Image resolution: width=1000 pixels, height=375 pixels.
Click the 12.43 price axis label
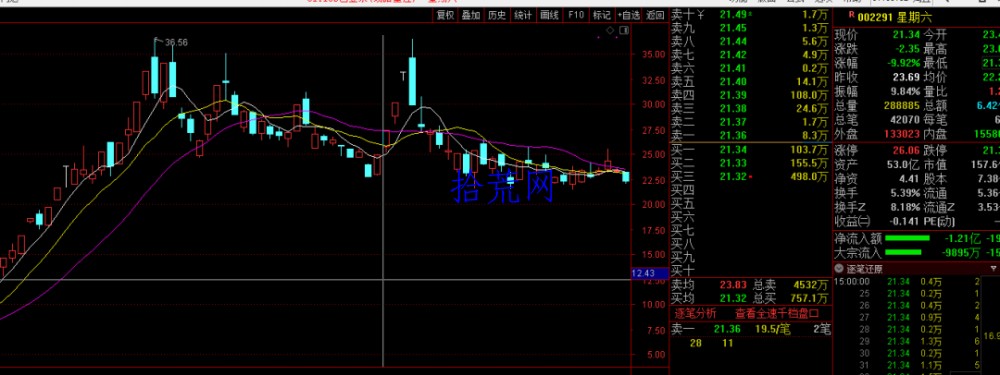tap(643, 273)
